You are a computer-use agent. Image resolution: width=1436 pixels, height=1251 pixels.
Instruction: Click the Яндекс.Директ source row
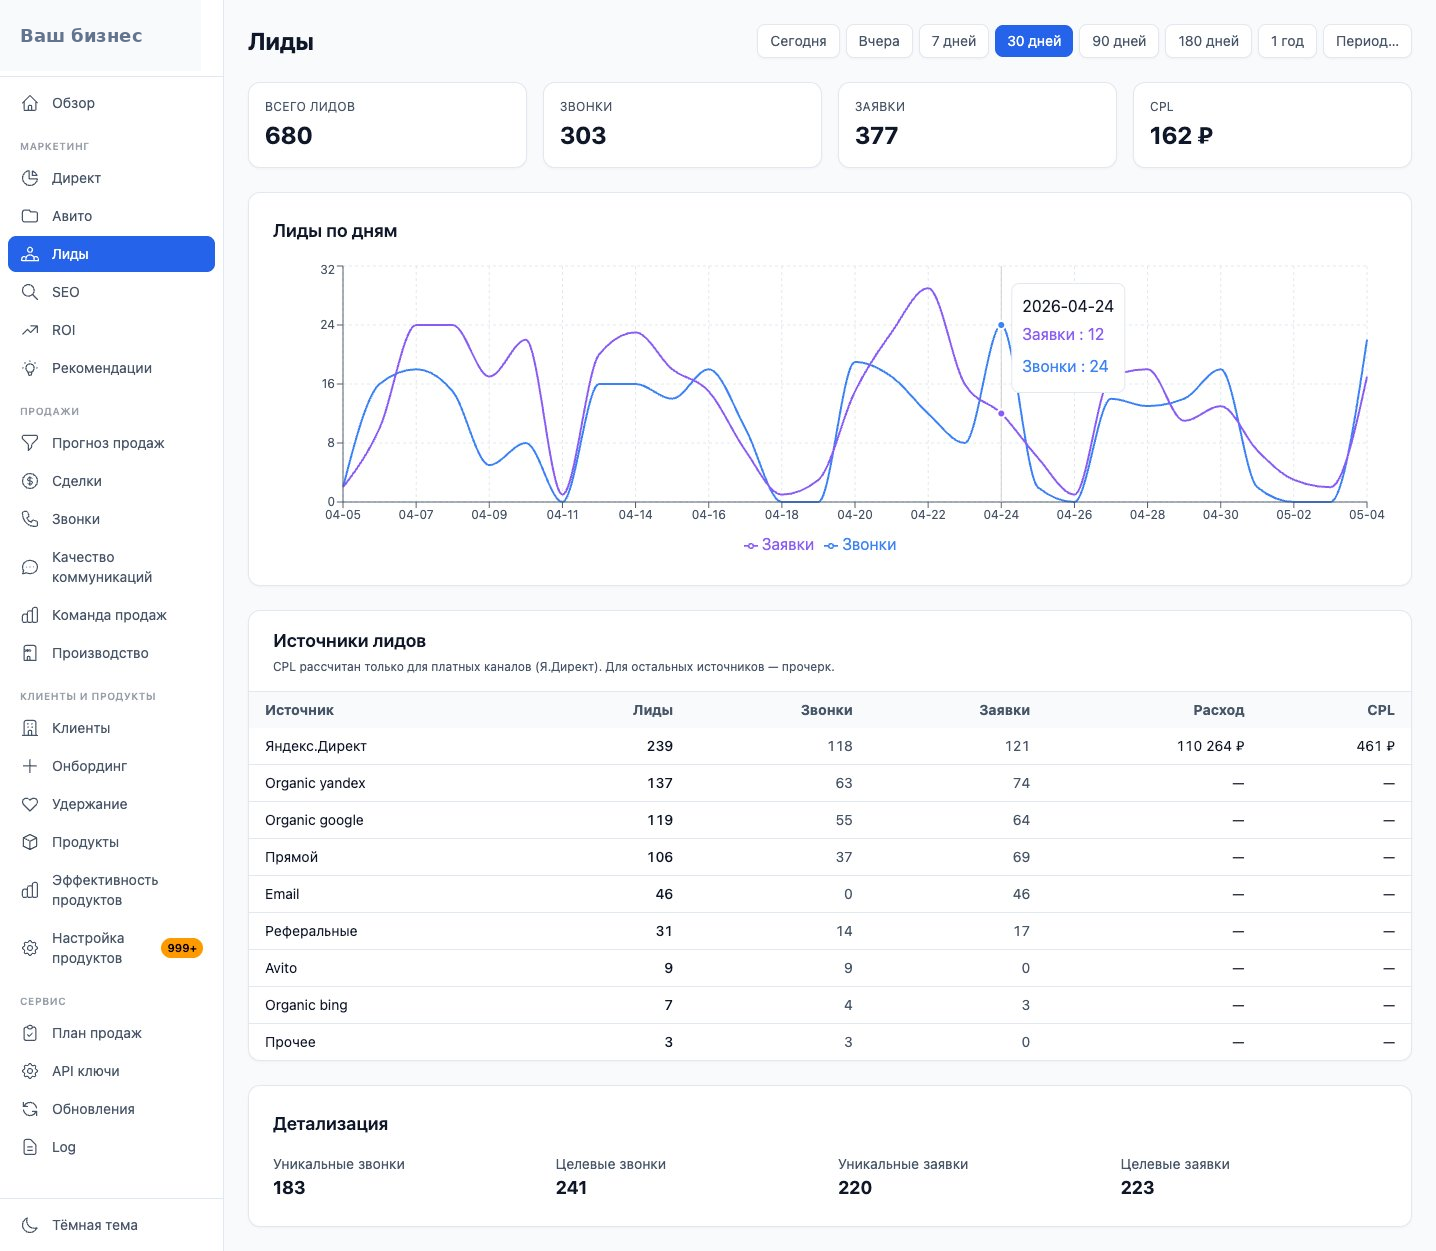point(829,746)
